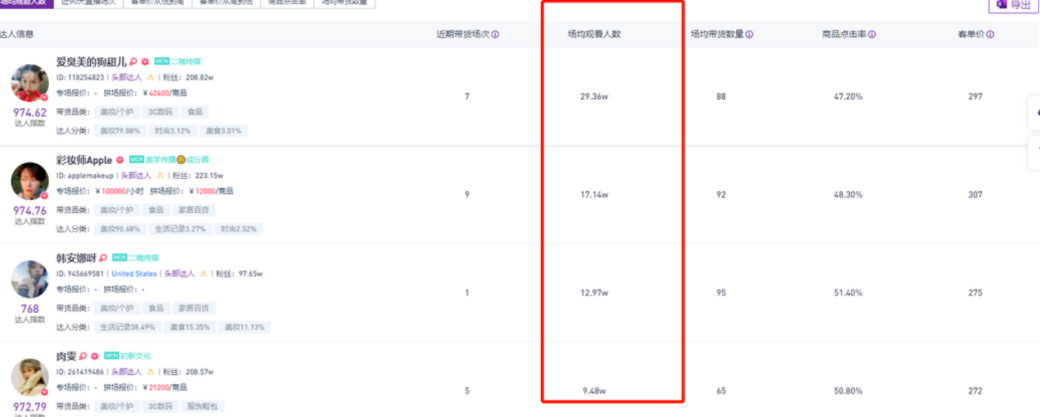Viewport: 1040px width, 417px height.
Task: Open MCN link 二咖传媒 for 韩安娜呀
Action: coord(142,257)
